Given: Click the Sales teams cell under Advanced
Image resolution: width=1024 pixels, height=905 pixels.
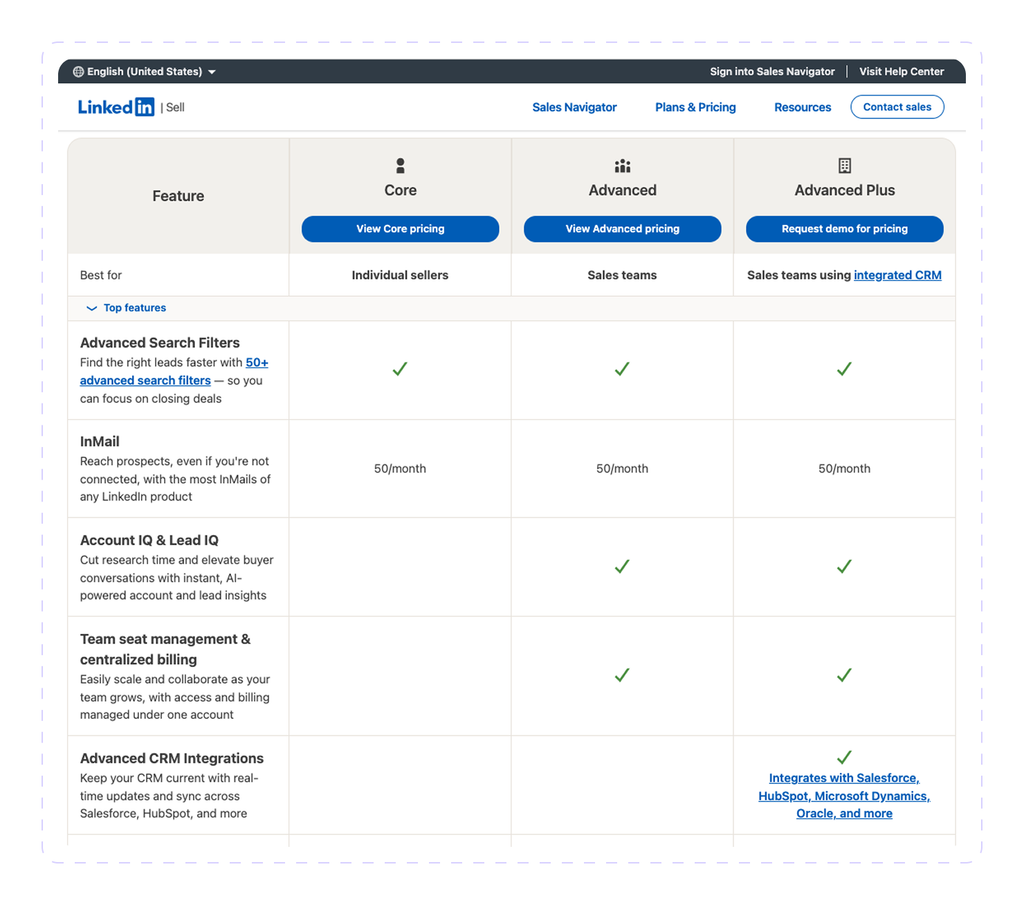Looking at the screenshot, I should point(622,276).
